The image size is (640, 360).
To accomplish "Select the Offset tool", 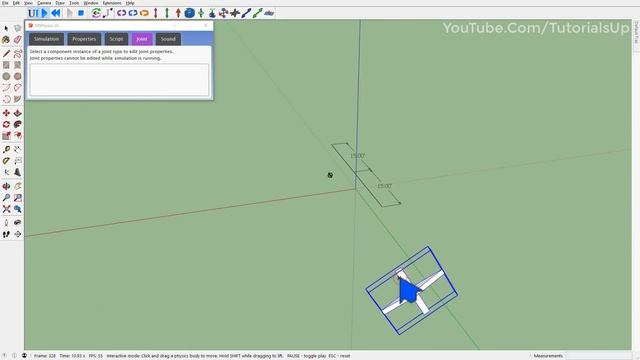I will (18, 136).
